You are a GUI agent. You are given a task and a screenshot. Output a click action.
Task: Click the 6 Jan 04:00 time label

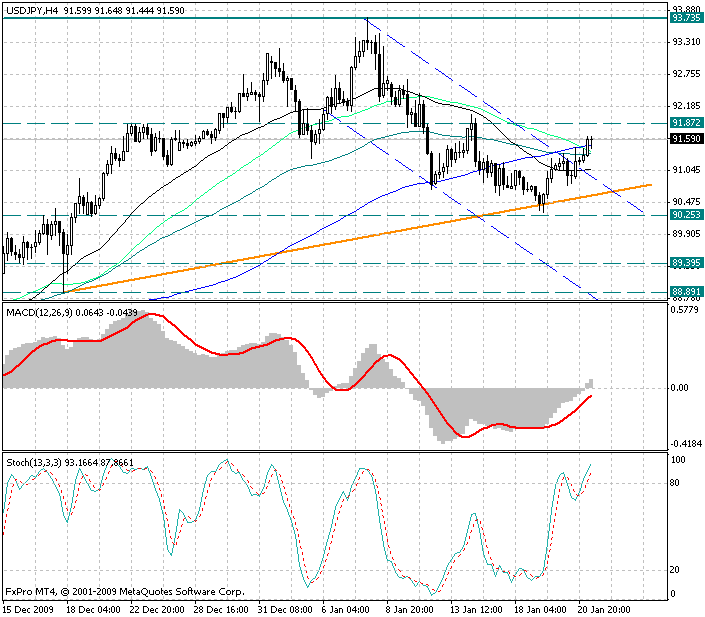(346, 610)
